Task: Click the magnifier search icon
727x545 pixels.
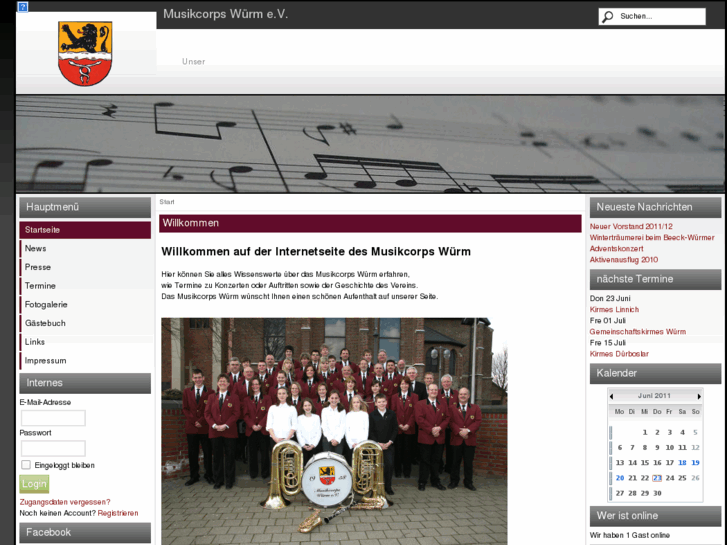Action: pyautogui.click(x=607, y=17)
